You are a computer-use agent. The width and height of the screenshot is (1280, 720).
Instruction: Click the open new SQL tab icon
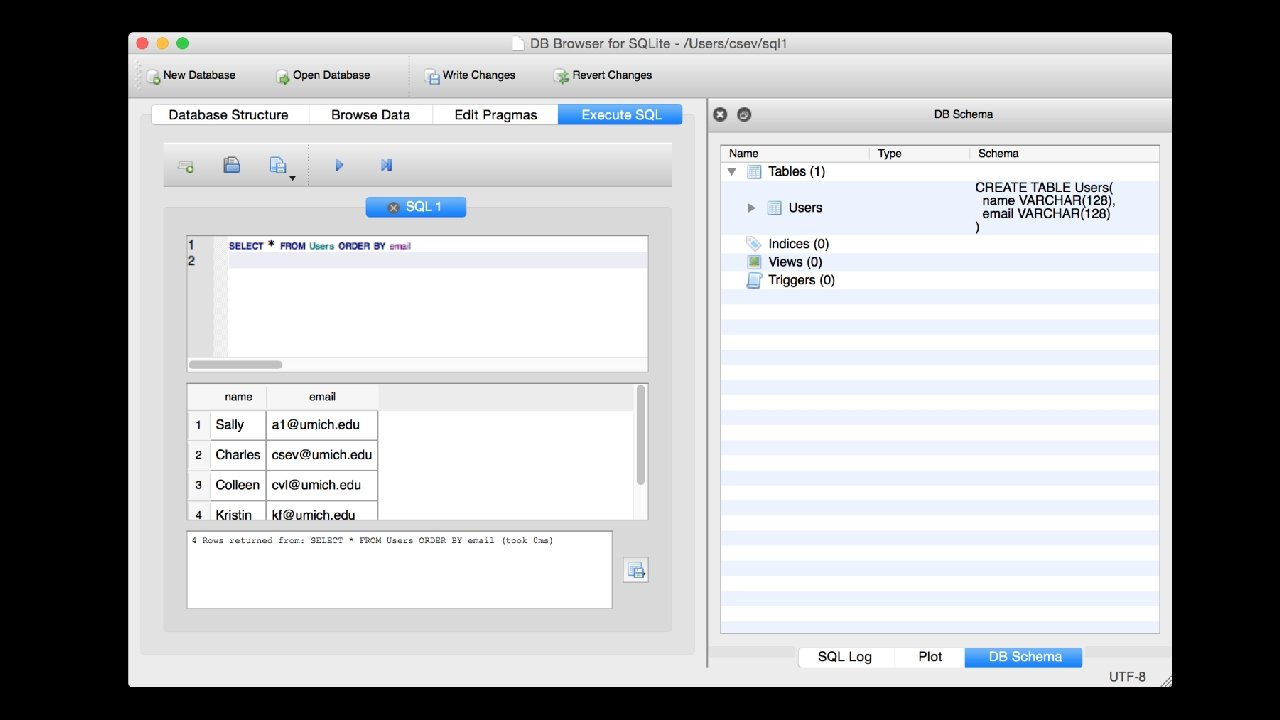[186, 166]
